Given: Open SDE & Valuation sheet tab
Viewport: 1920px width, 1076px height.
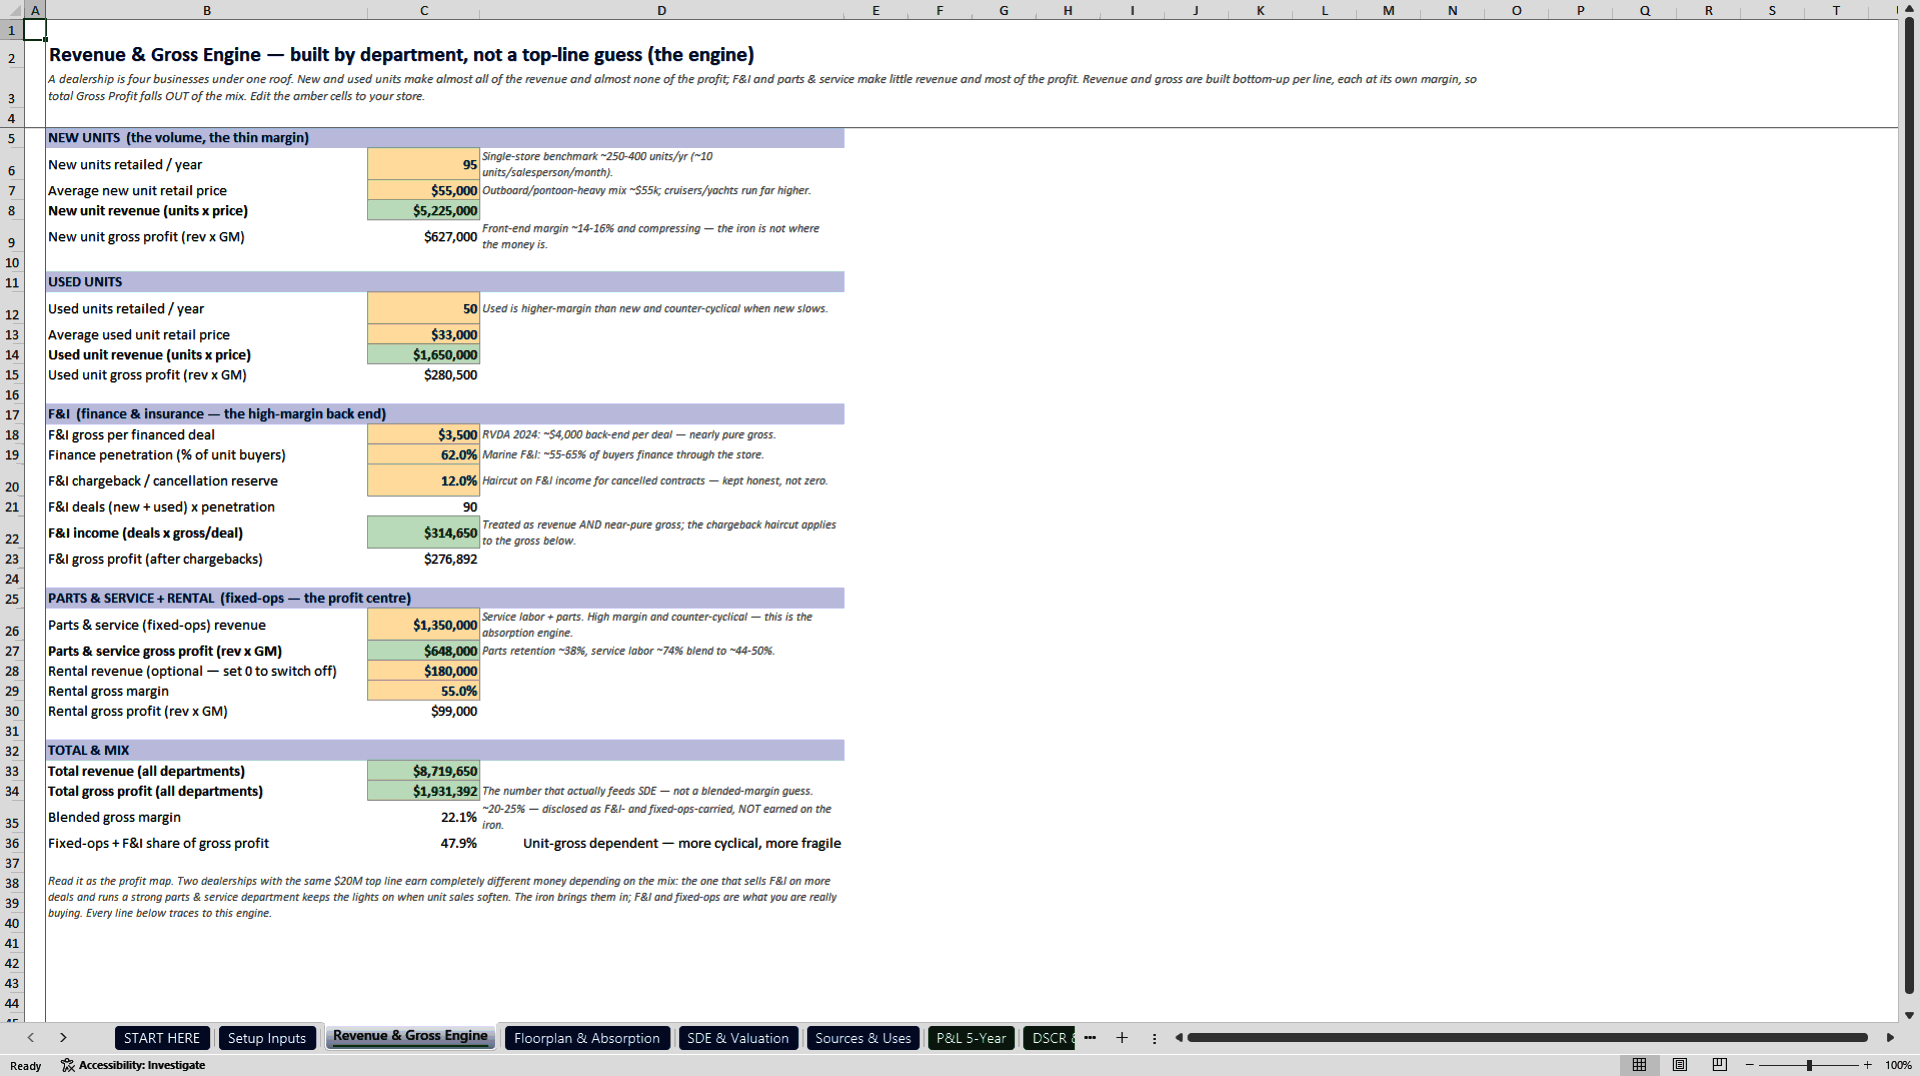Looking at the screenshot, I should coord(738,1038).
